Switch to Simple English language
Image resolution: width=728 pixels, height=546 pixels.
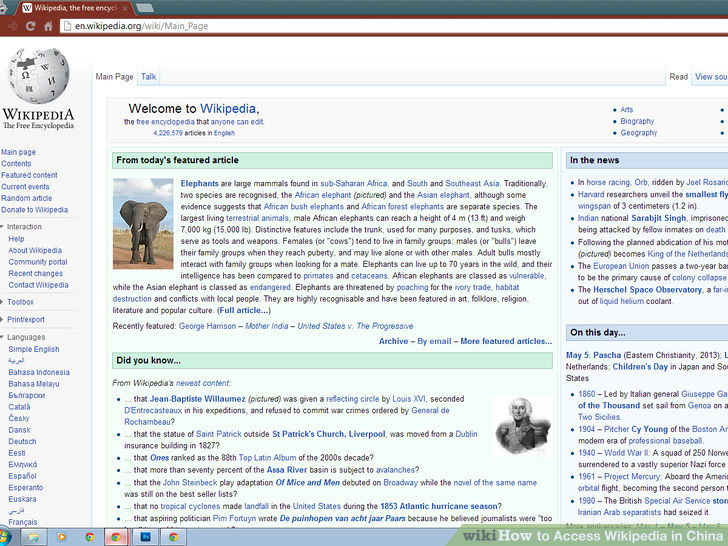point(34,350)
